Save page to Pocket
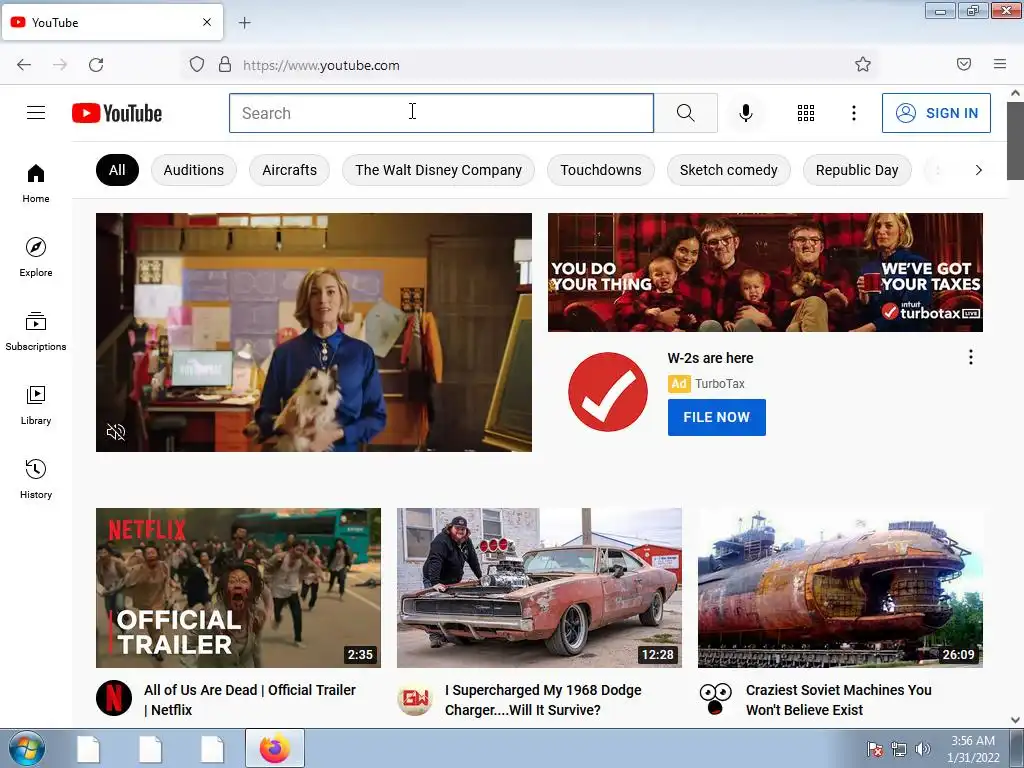Screen dimensions: 1024x768 [964, 64]
